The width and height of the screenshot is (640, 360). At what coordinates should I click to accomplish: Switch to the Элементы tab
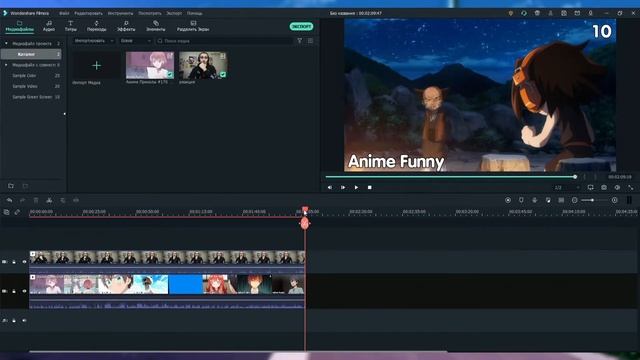pos(156,26)
